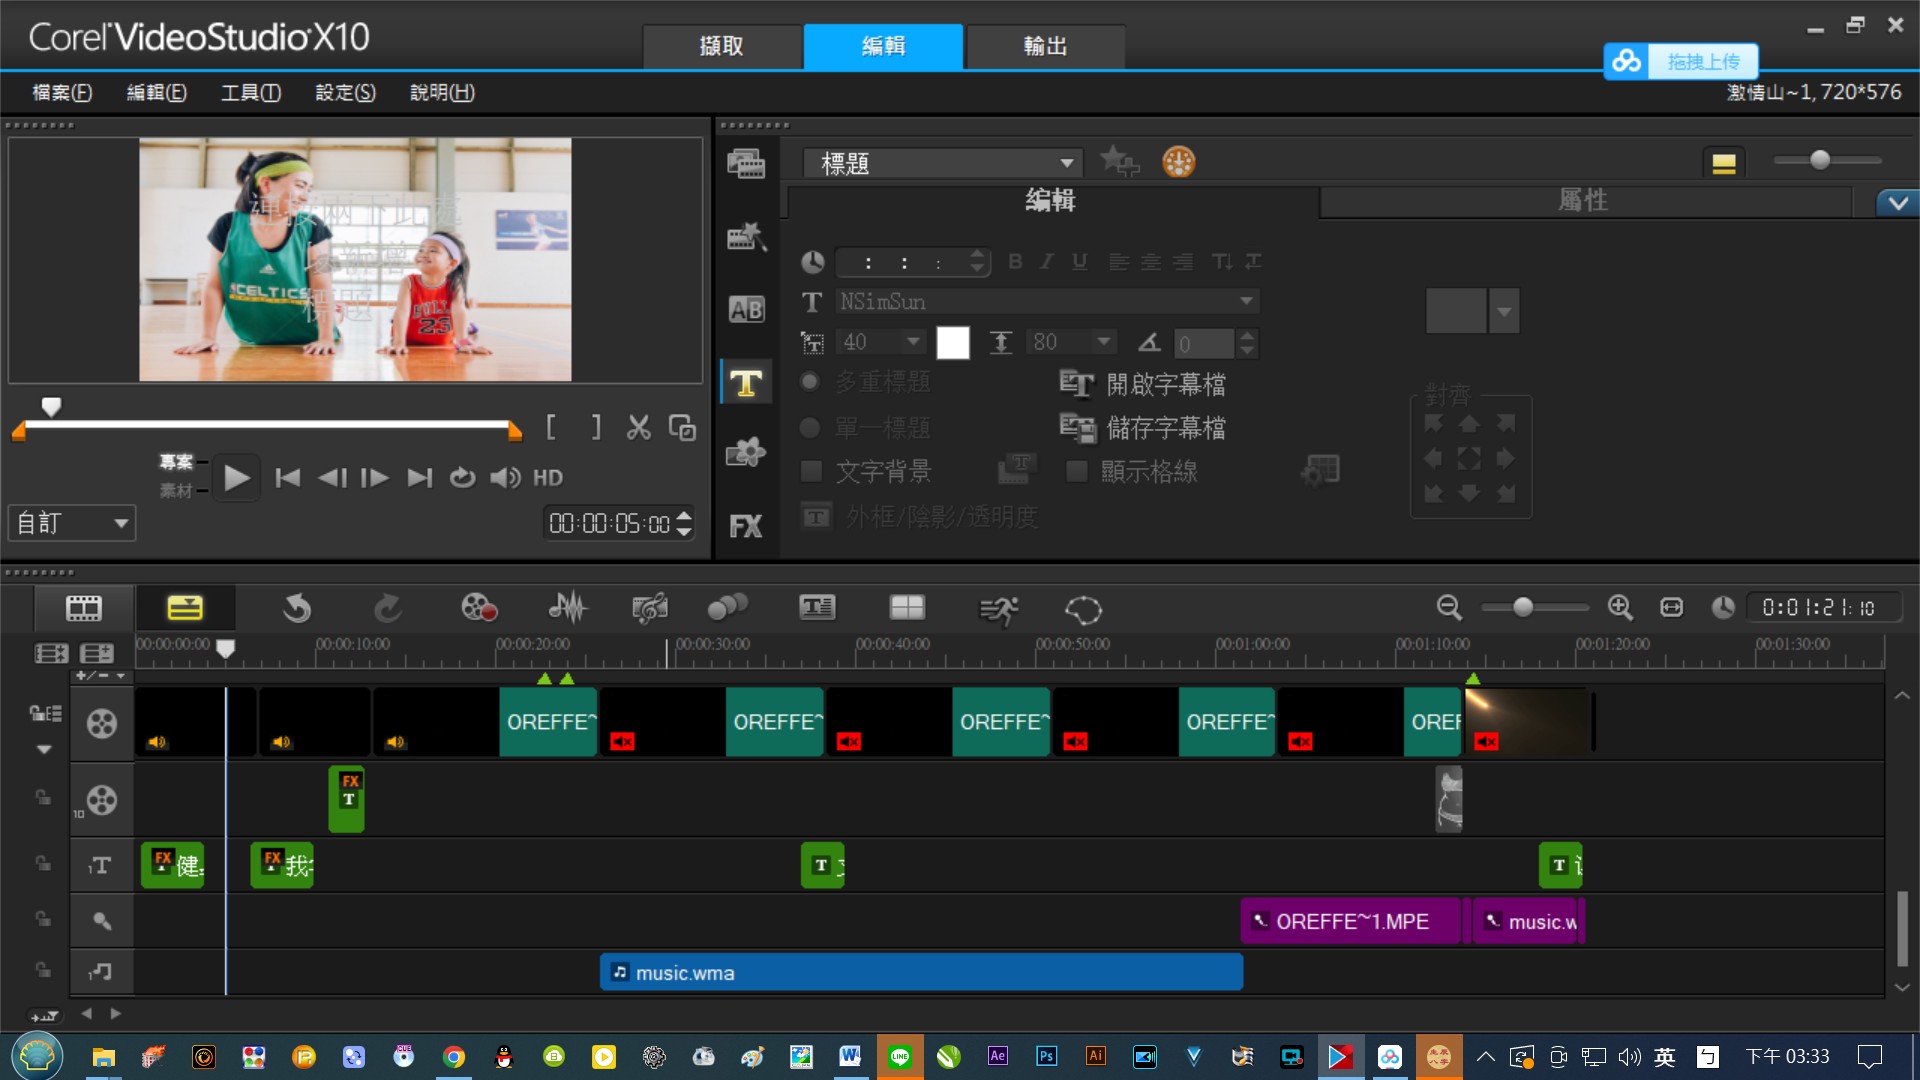Open the title style preset dropdown arrow
1920x1080 pixels.
tap(1504, 311)
